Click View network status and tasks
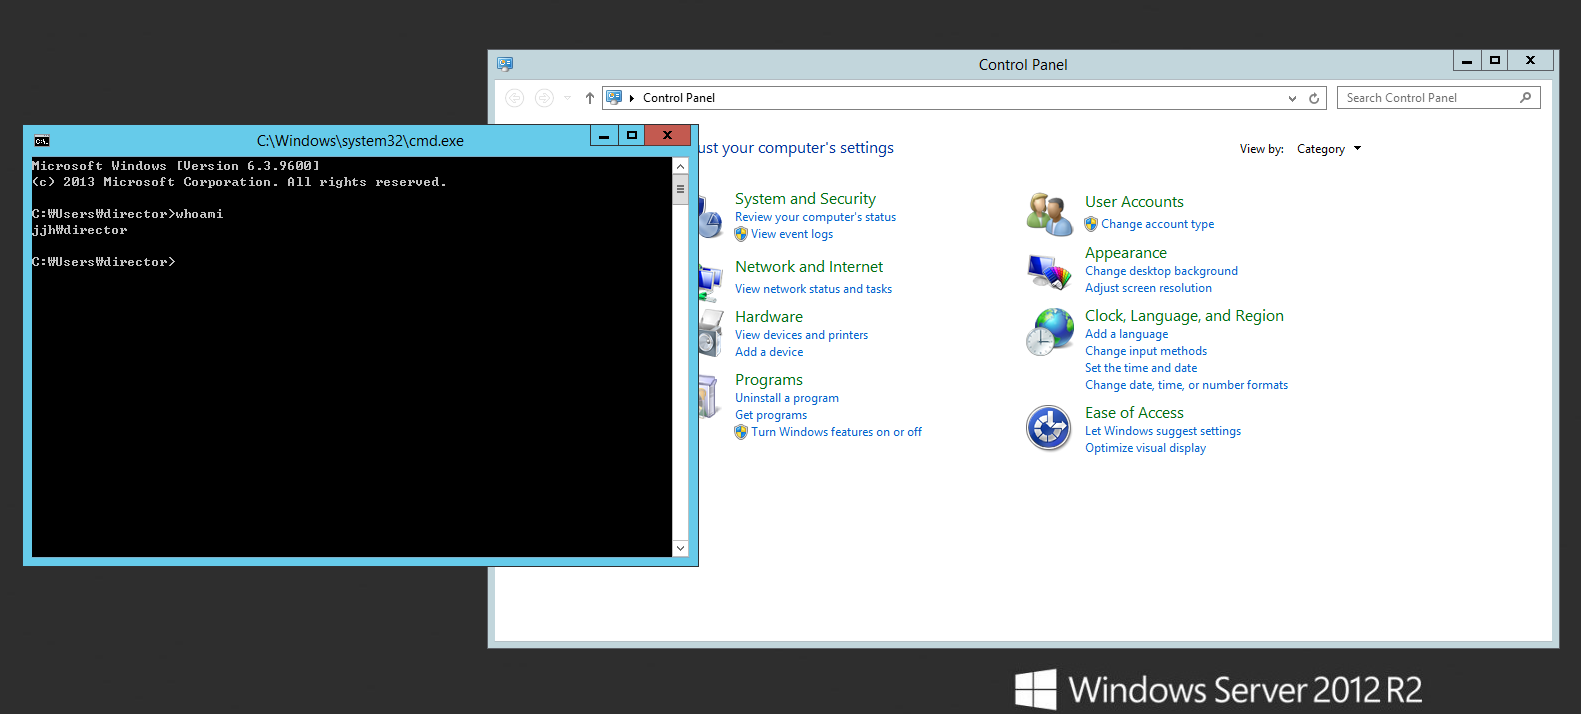Image resolution: width=1581 pixels, height=714 pixels. pos(813,289)
